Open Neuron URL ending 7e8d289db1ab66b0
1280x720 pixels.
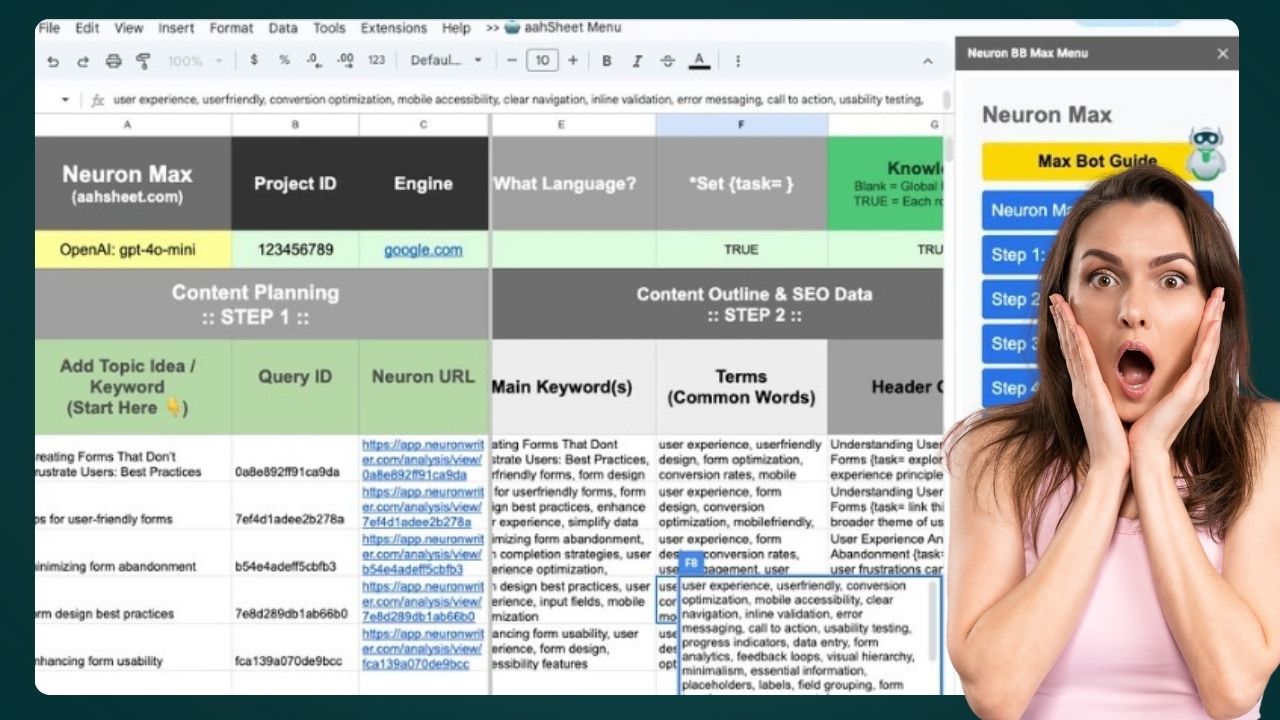tap(422, 602)
